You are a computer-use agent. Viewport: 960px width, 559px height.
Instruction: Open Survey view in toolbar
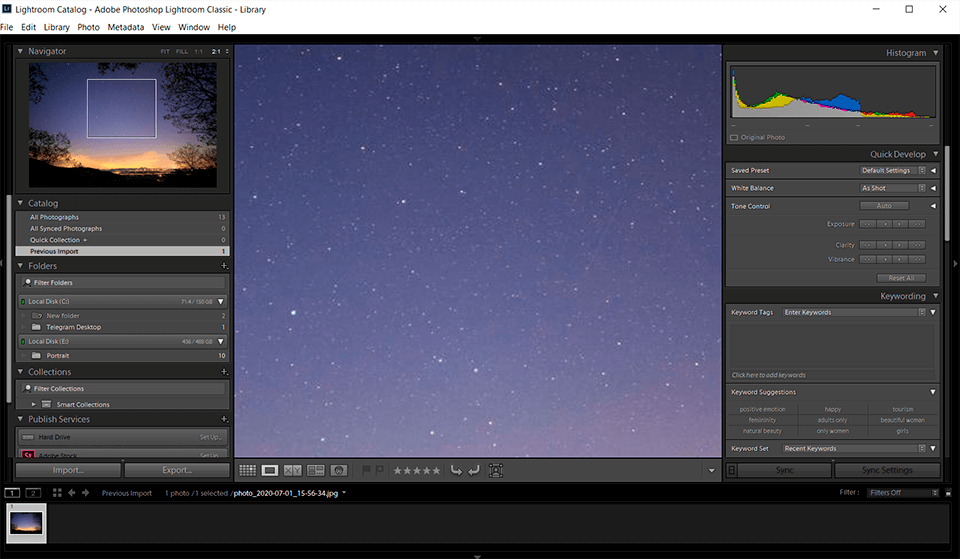[315, 470]
